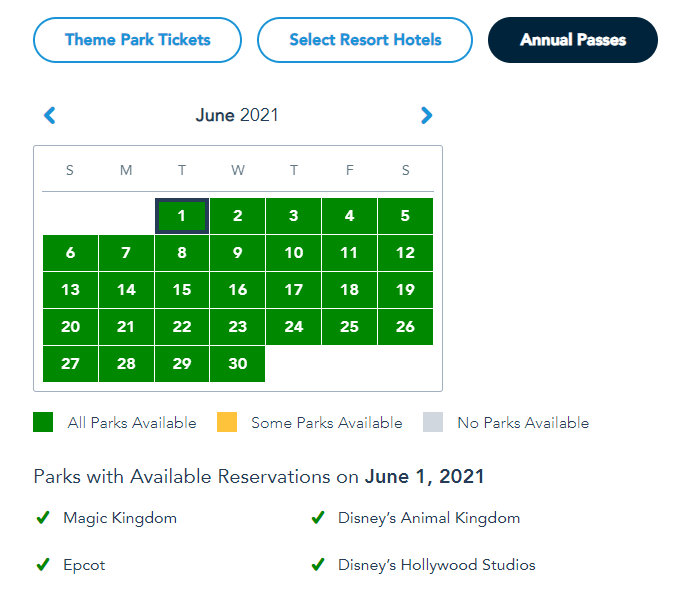691x598 pixels.
Task: Click the yellow Some Parks Available swatch
Action: pos(227,422)
